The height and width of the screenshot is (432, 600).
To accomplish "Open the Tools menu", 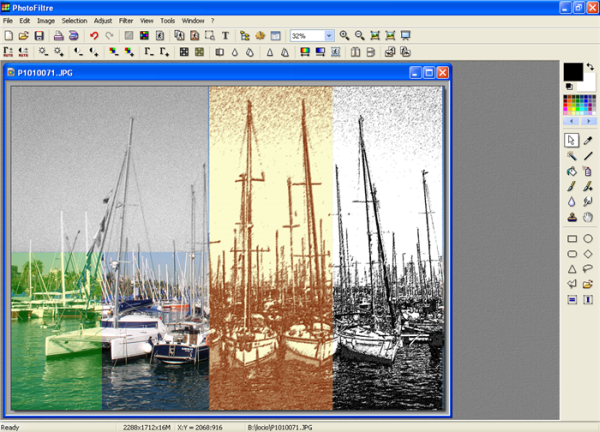I will pyautogui.click(x=167, y=21).
